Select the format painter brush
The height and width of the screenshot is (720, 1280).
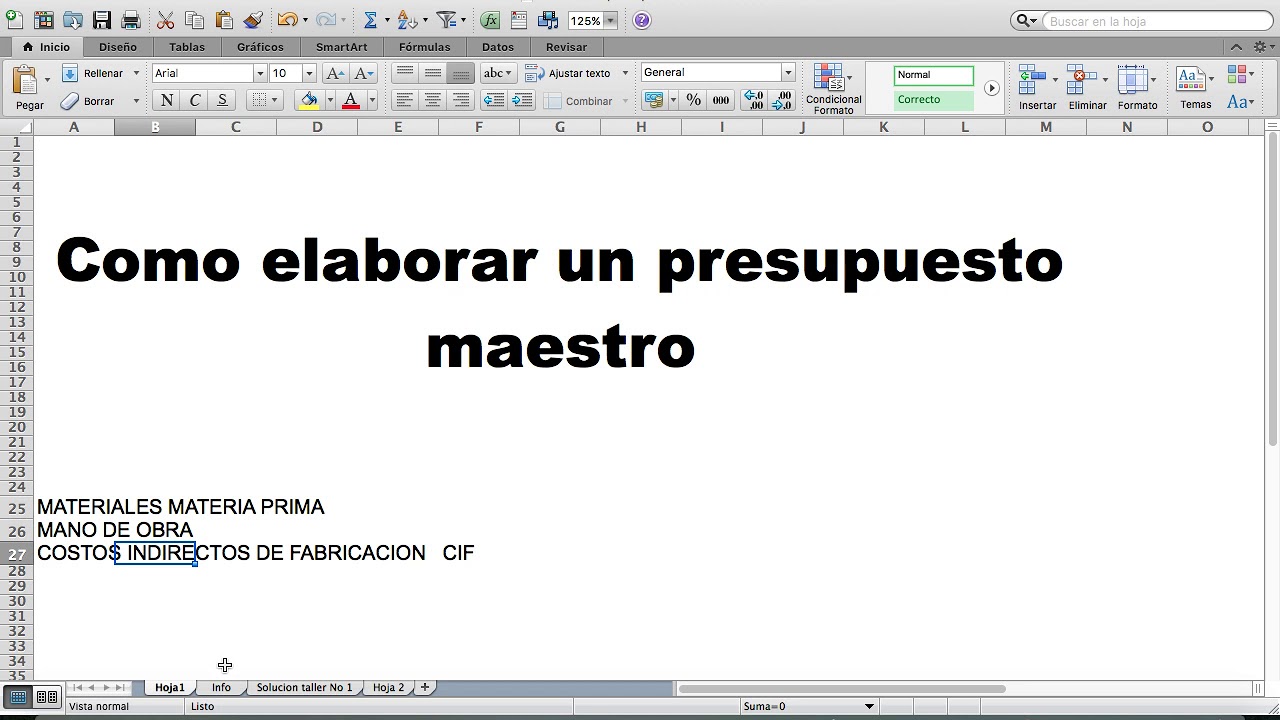pyautogui.click(x=253, y=20)
